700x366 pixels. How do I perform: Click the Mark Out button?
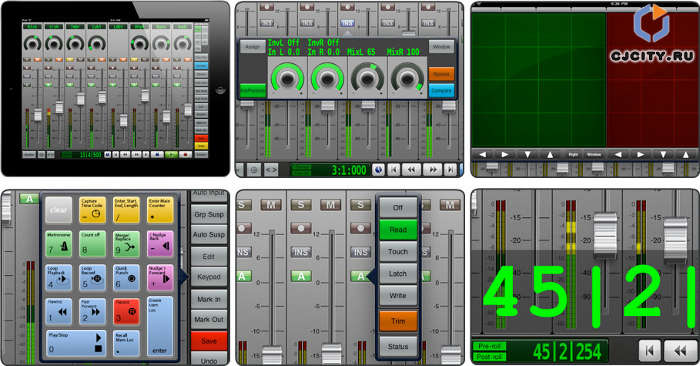[209, 320]
